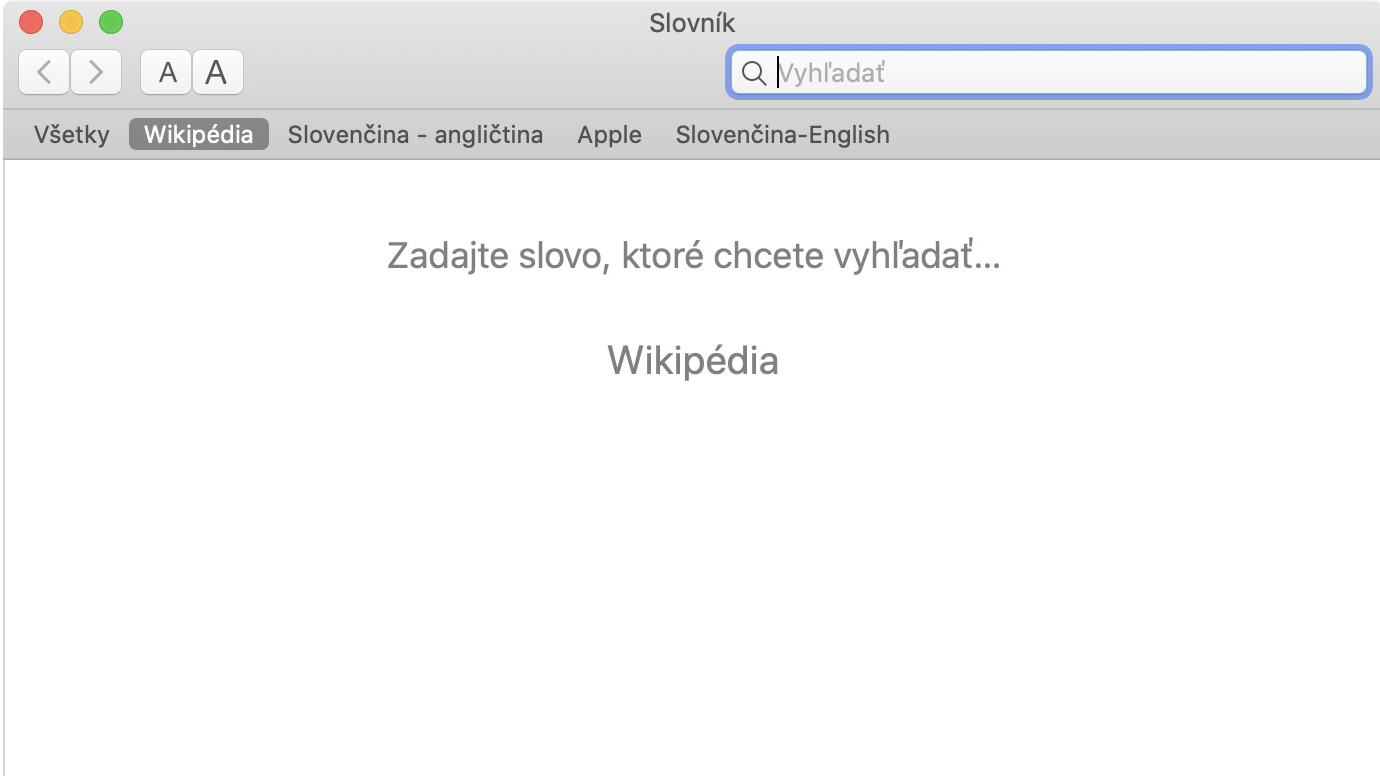This screenshot has height=776, width=1380.
Task: Click the magnifying glass search icon
Action: coord(754,73)
